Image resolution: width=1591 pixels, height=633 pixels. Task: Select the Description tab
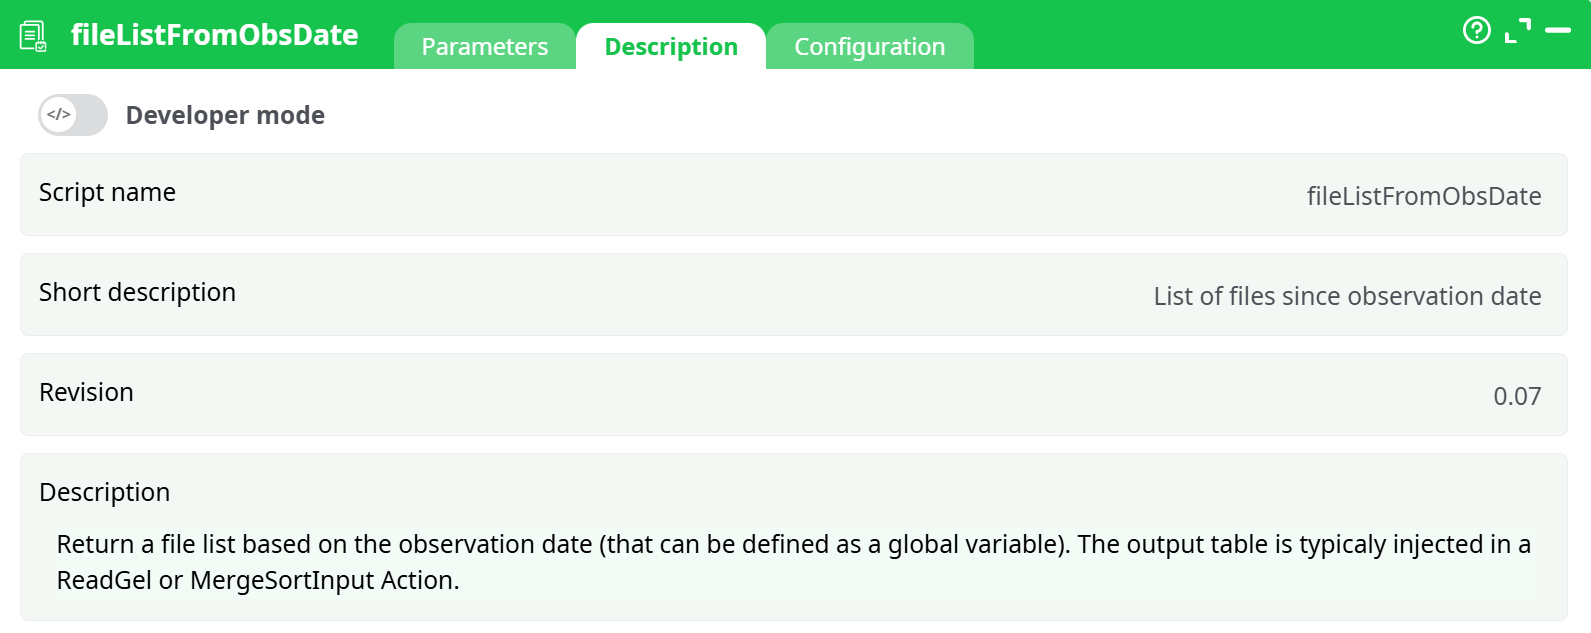tap(671, 47)
